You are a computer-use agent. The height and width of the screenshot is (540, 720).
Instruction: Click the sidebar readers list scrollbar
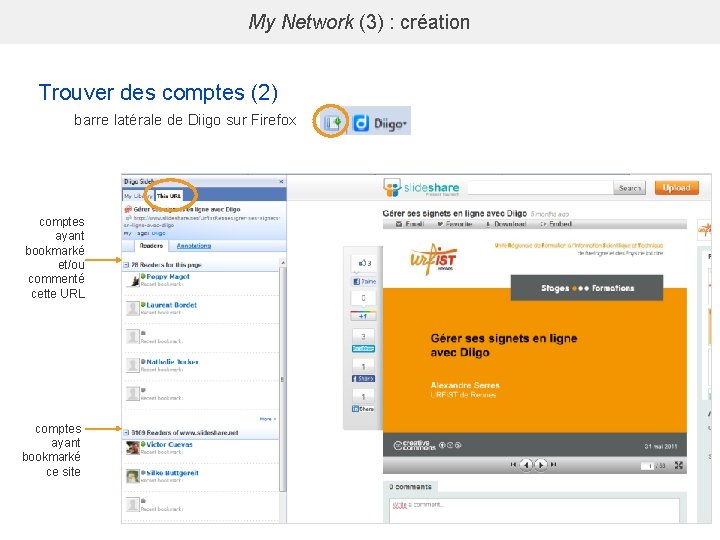(x=283, y=379)
